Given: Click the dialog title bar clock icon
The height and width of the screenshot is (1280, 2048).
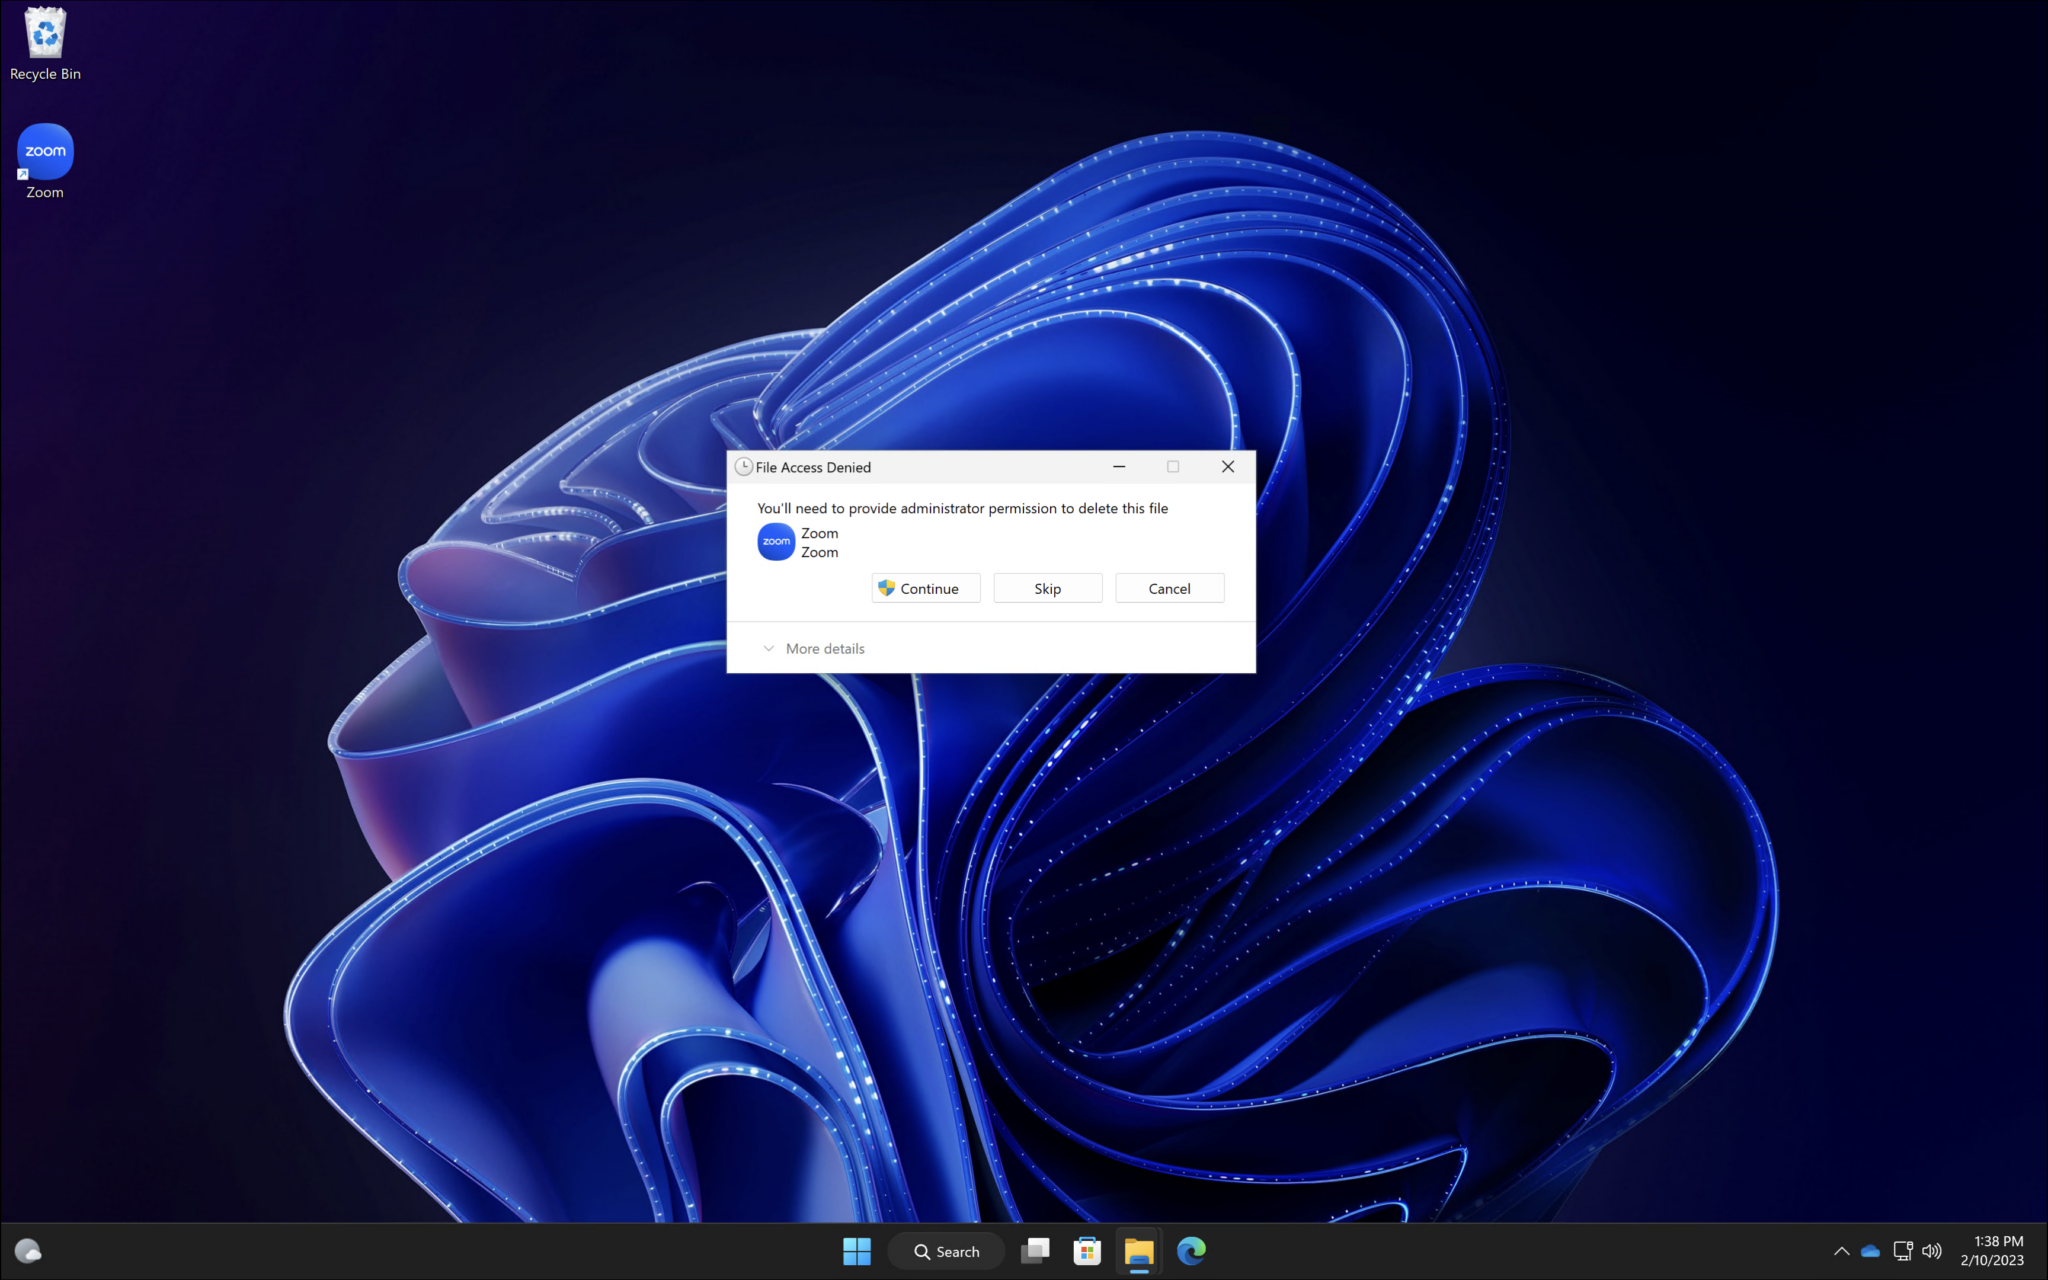Looking at the screenshot, I should click(x=743, y=467).
